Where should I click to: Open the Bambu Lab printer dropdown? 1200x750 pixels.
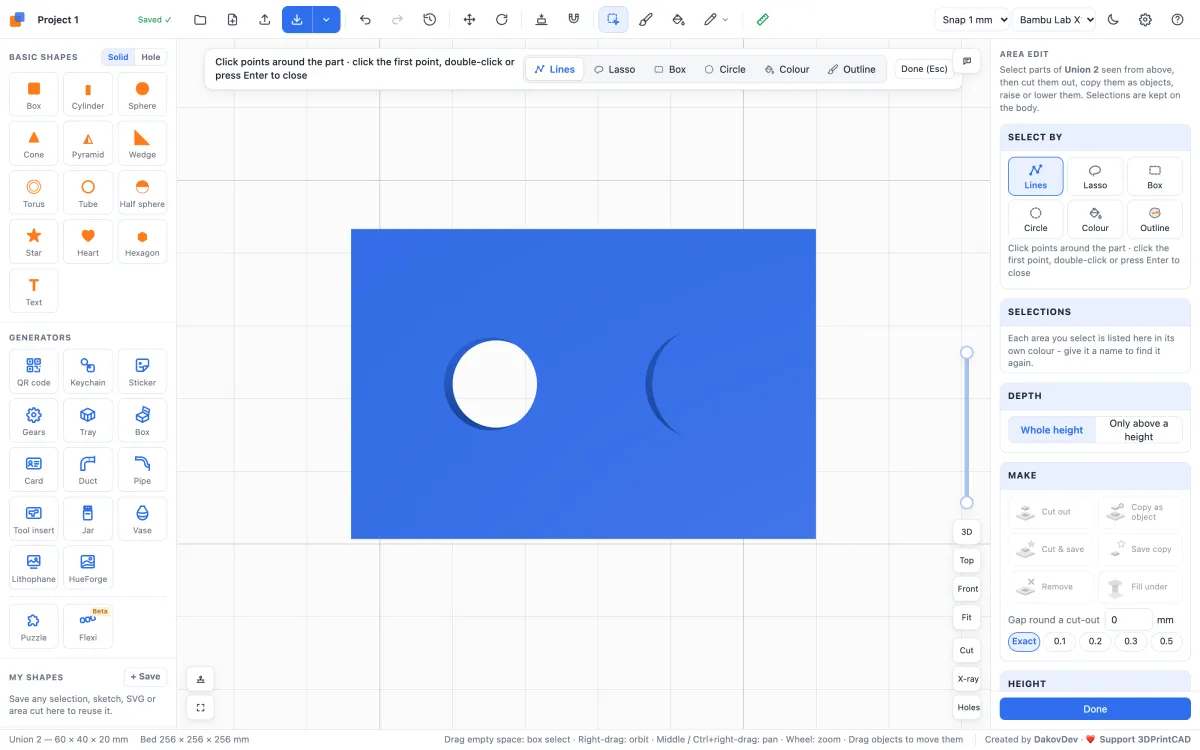[x=1054, y=20]
